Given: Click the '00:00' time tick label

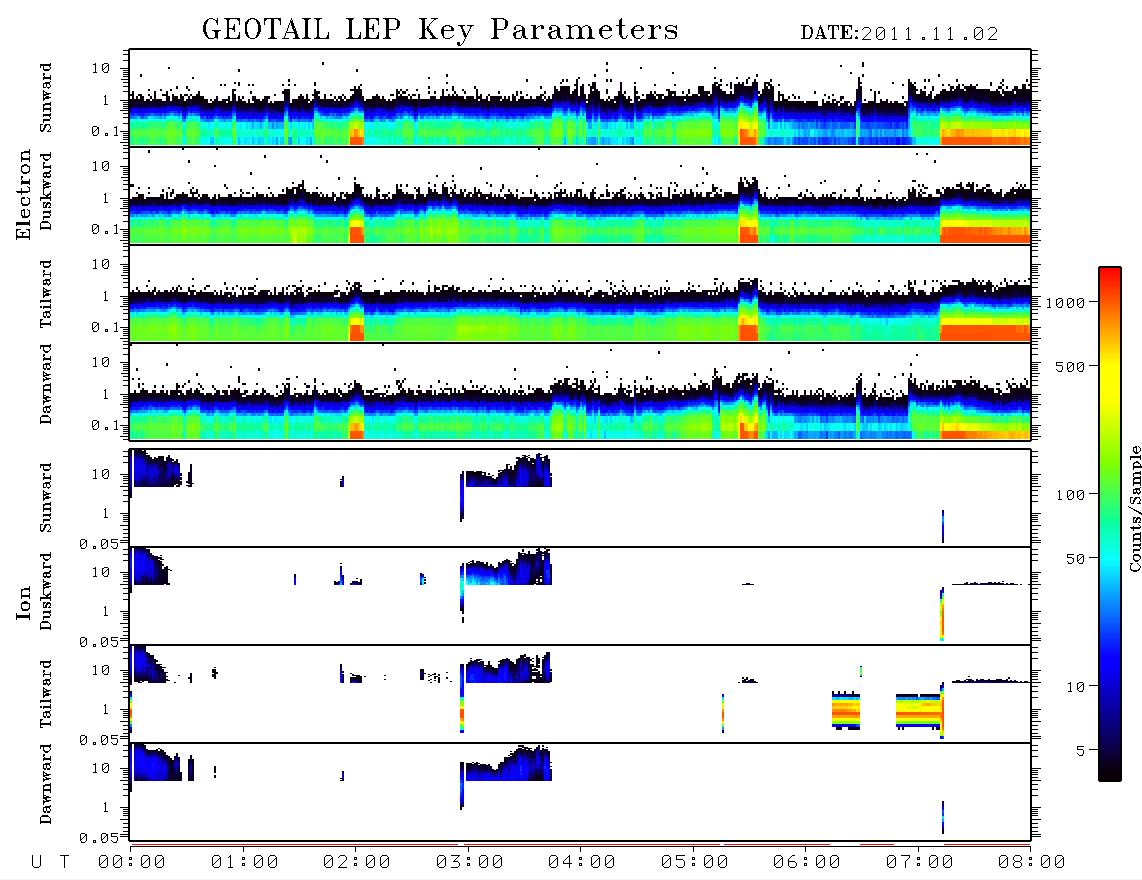Looking at the screenshot, I should (132, 863).
